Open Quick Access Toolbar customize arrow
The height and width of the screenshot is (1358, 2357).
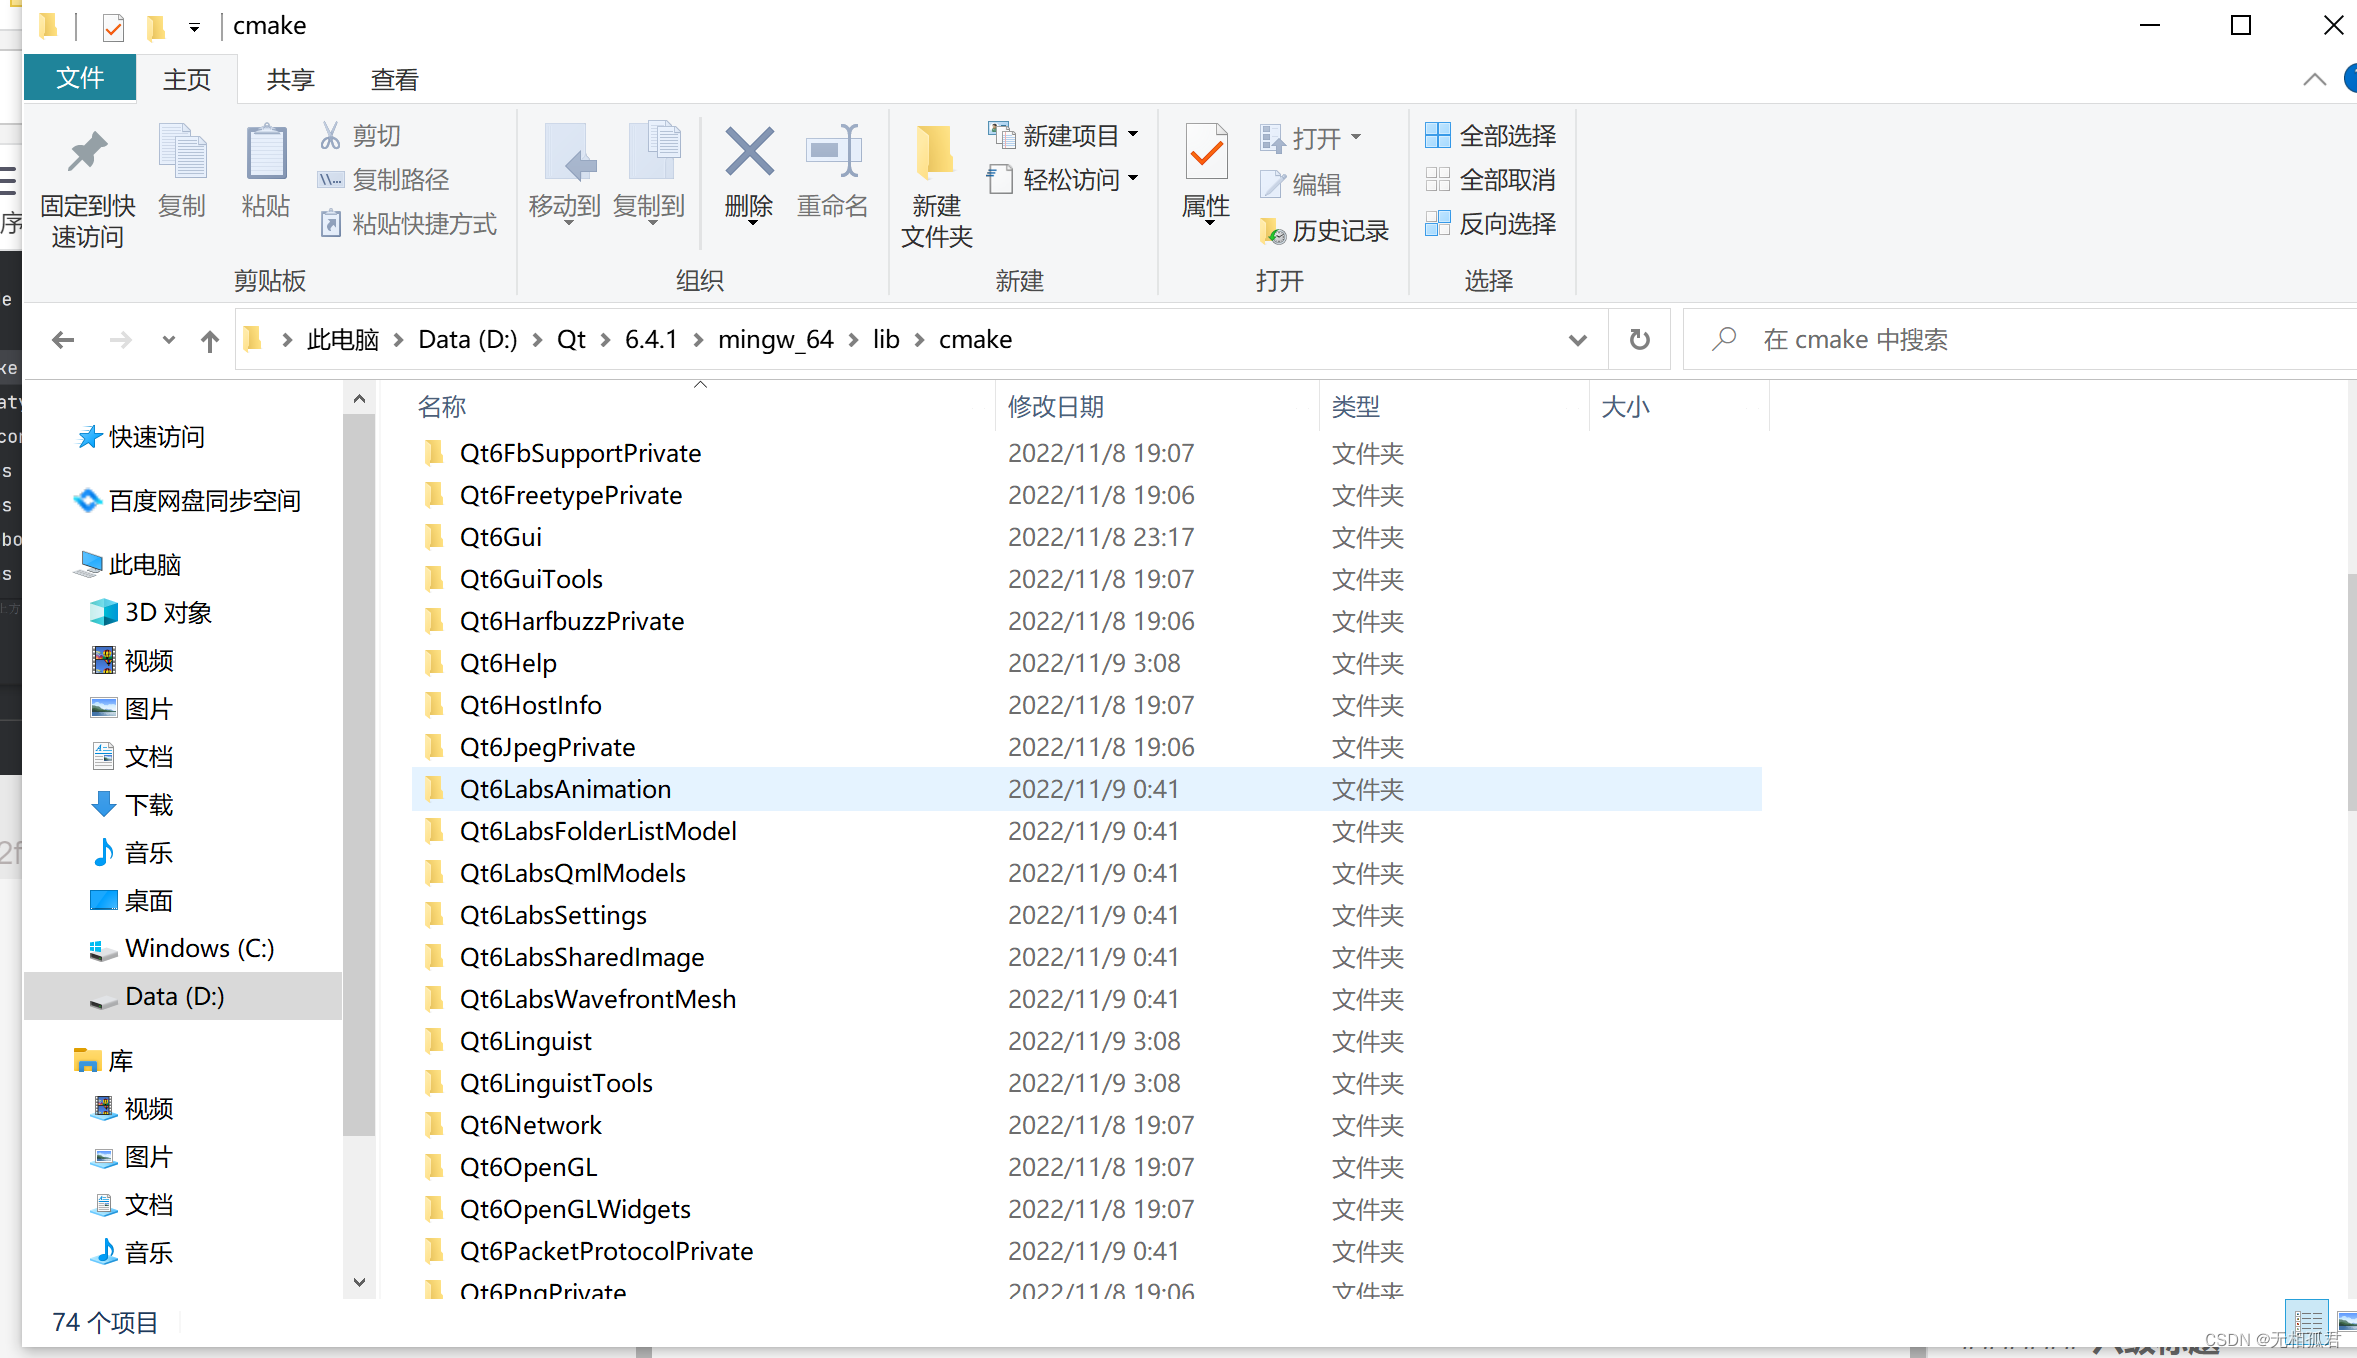[194, 27]
